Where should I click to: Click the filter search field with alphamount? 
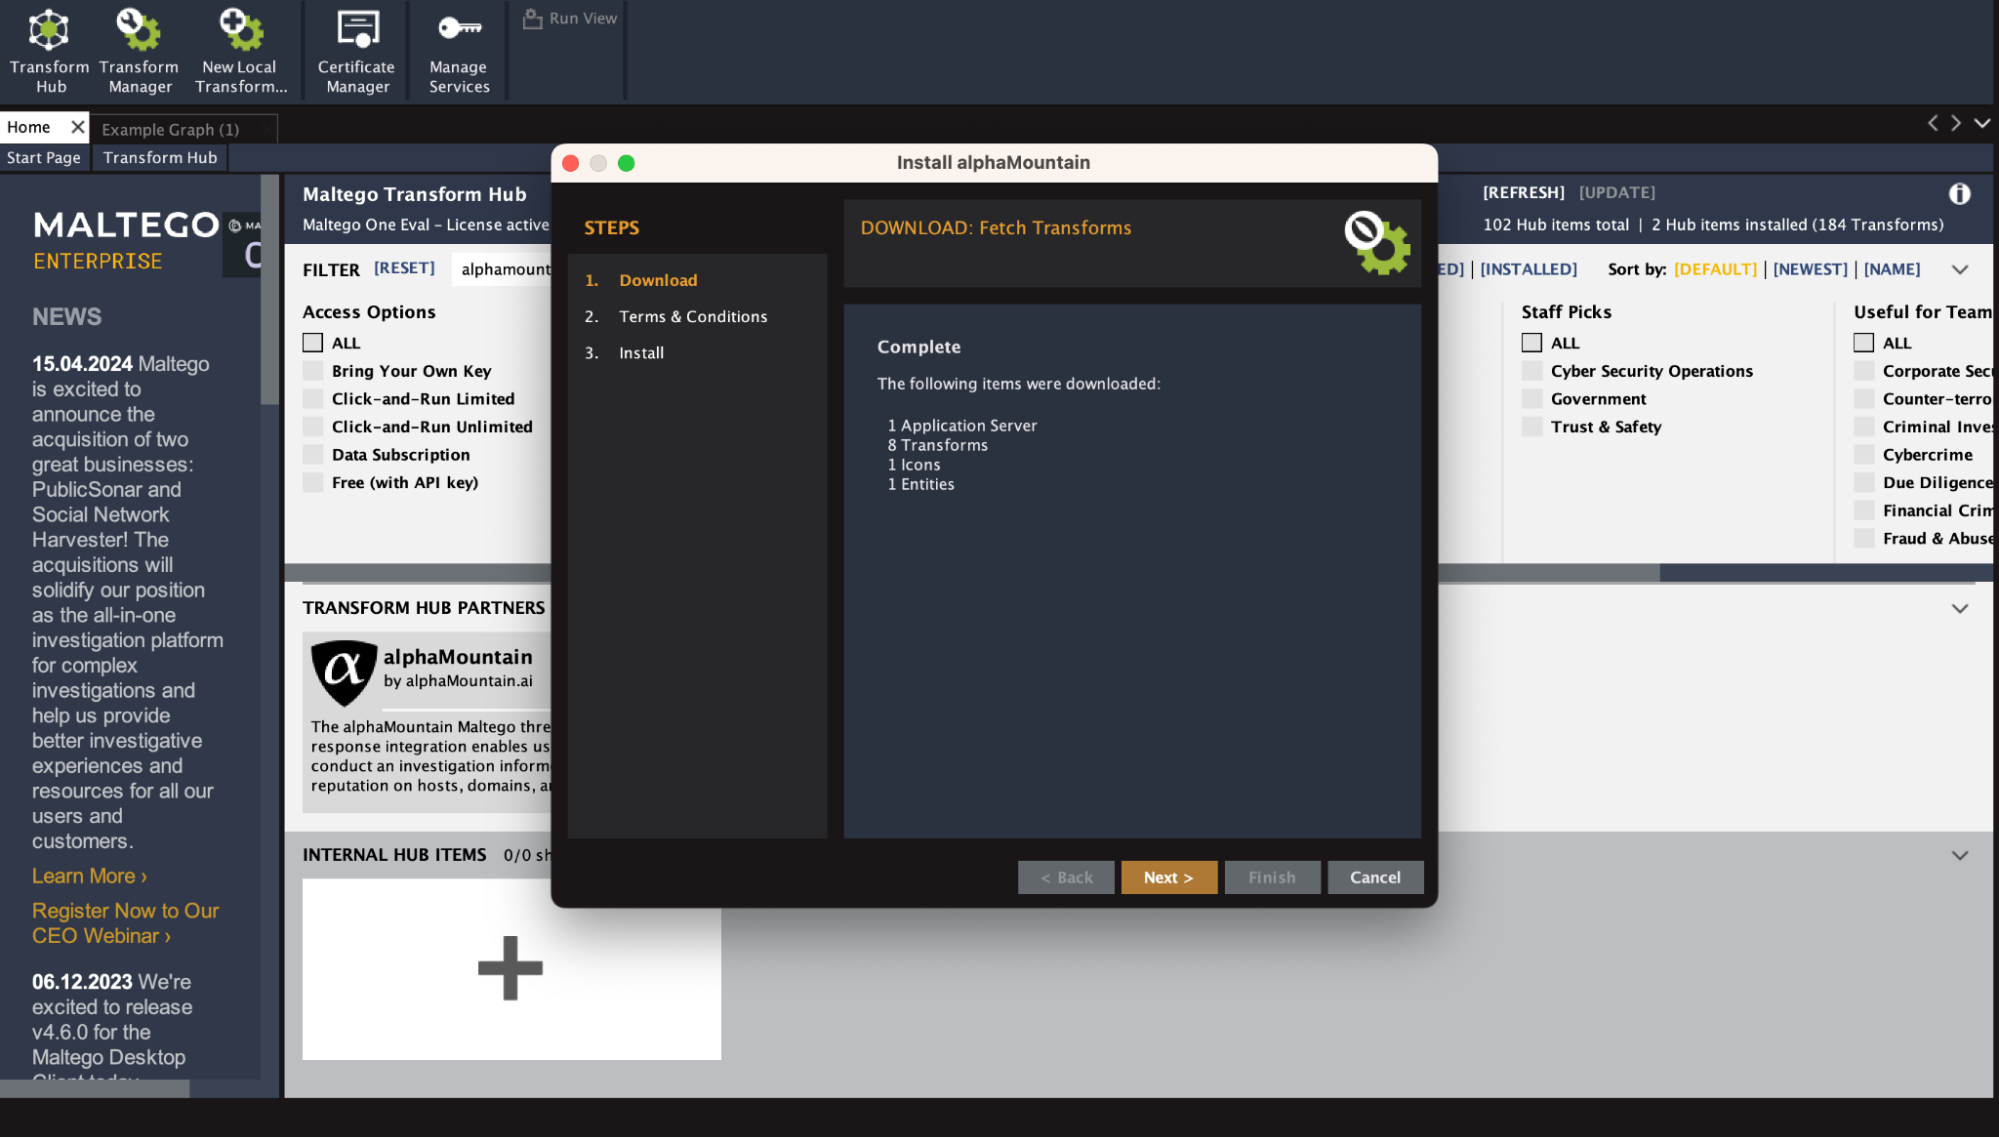(503, 269)
